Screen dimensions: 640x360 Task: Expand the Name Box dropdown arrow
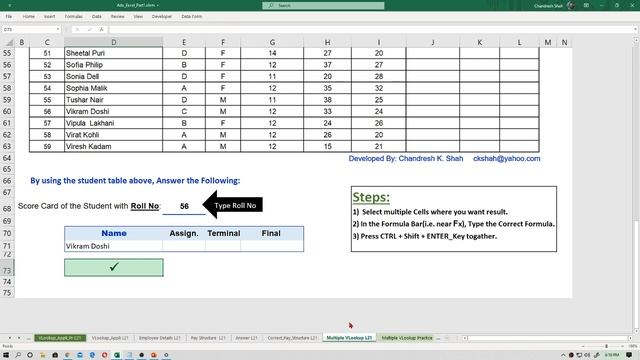[x=58, y=29]
